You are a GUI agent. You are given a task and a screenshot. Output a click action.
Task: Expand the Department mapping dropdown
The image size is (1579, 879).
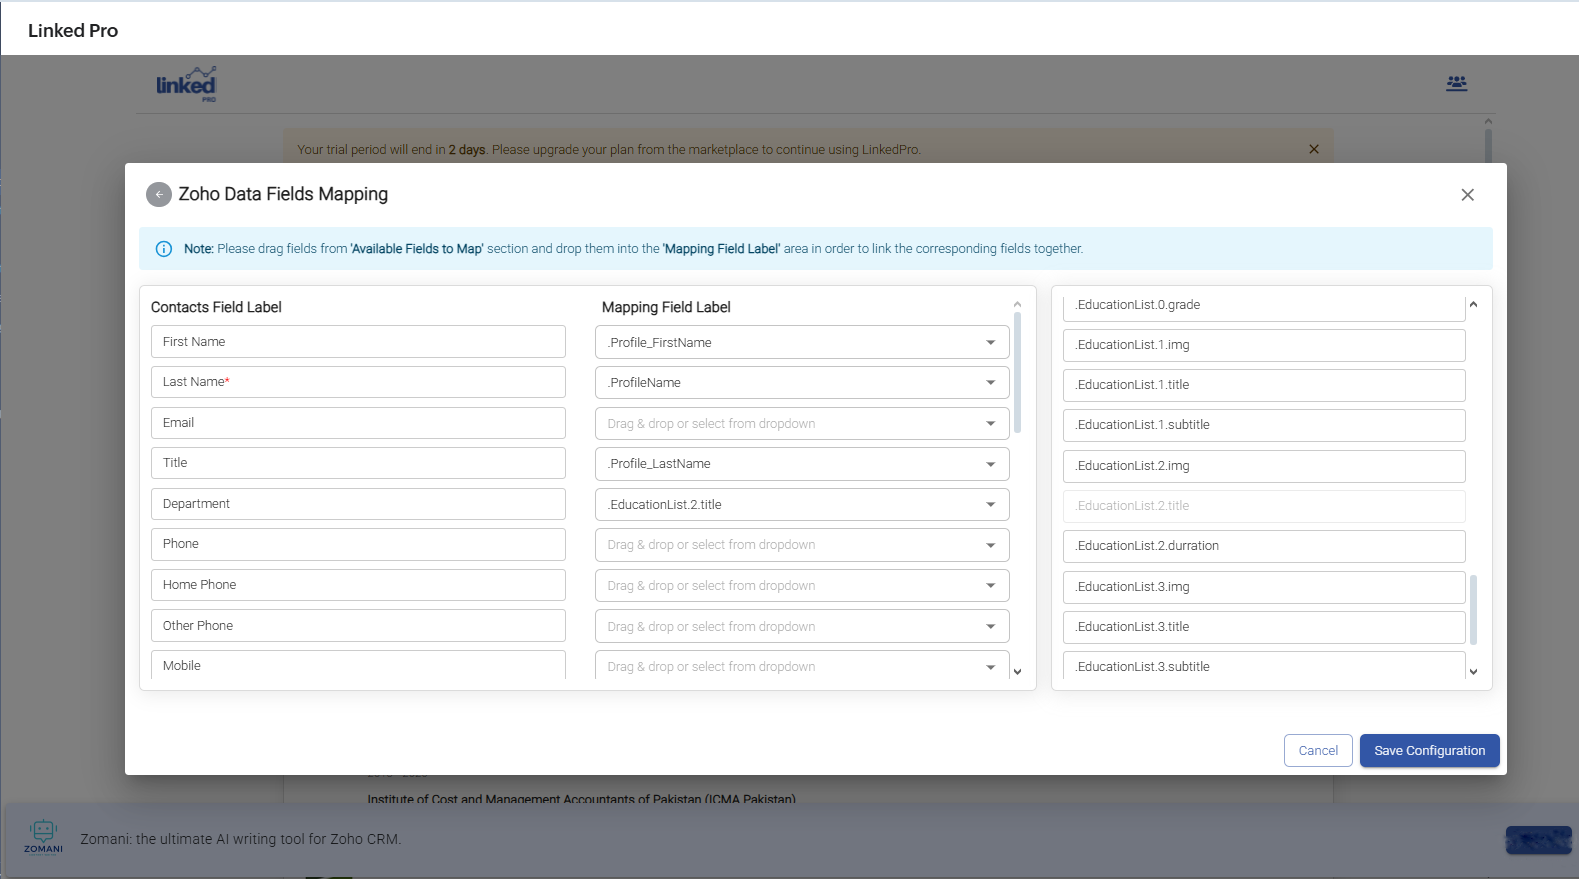990,505
